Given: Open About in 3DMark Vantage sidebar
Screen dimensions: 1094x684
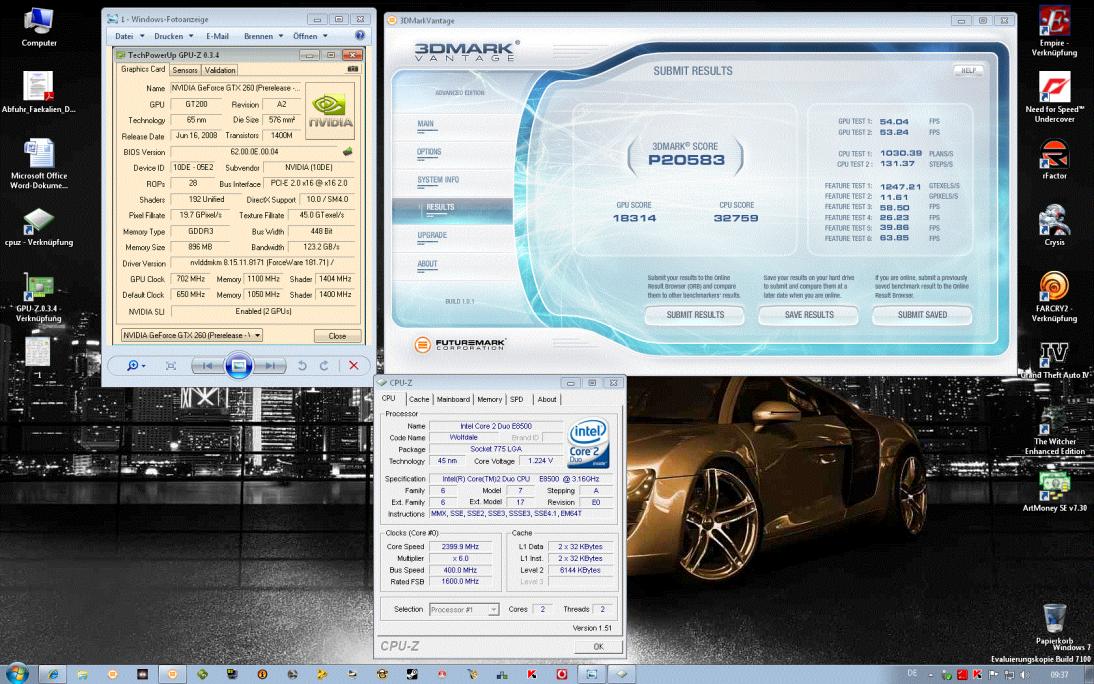Looking at the screenshot, I should 427,264.
